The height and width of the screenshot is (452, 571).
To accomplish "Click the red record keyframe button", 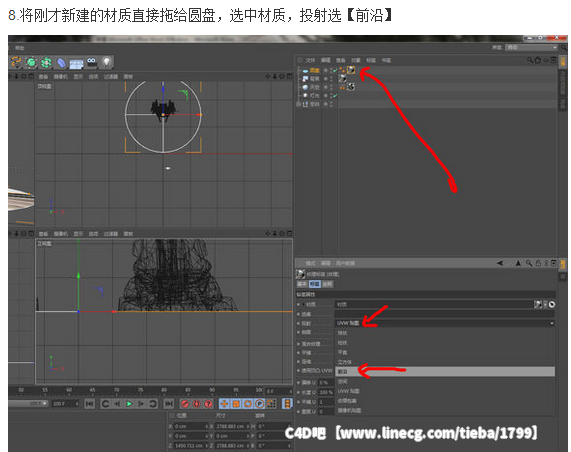I will click(185, 404).
